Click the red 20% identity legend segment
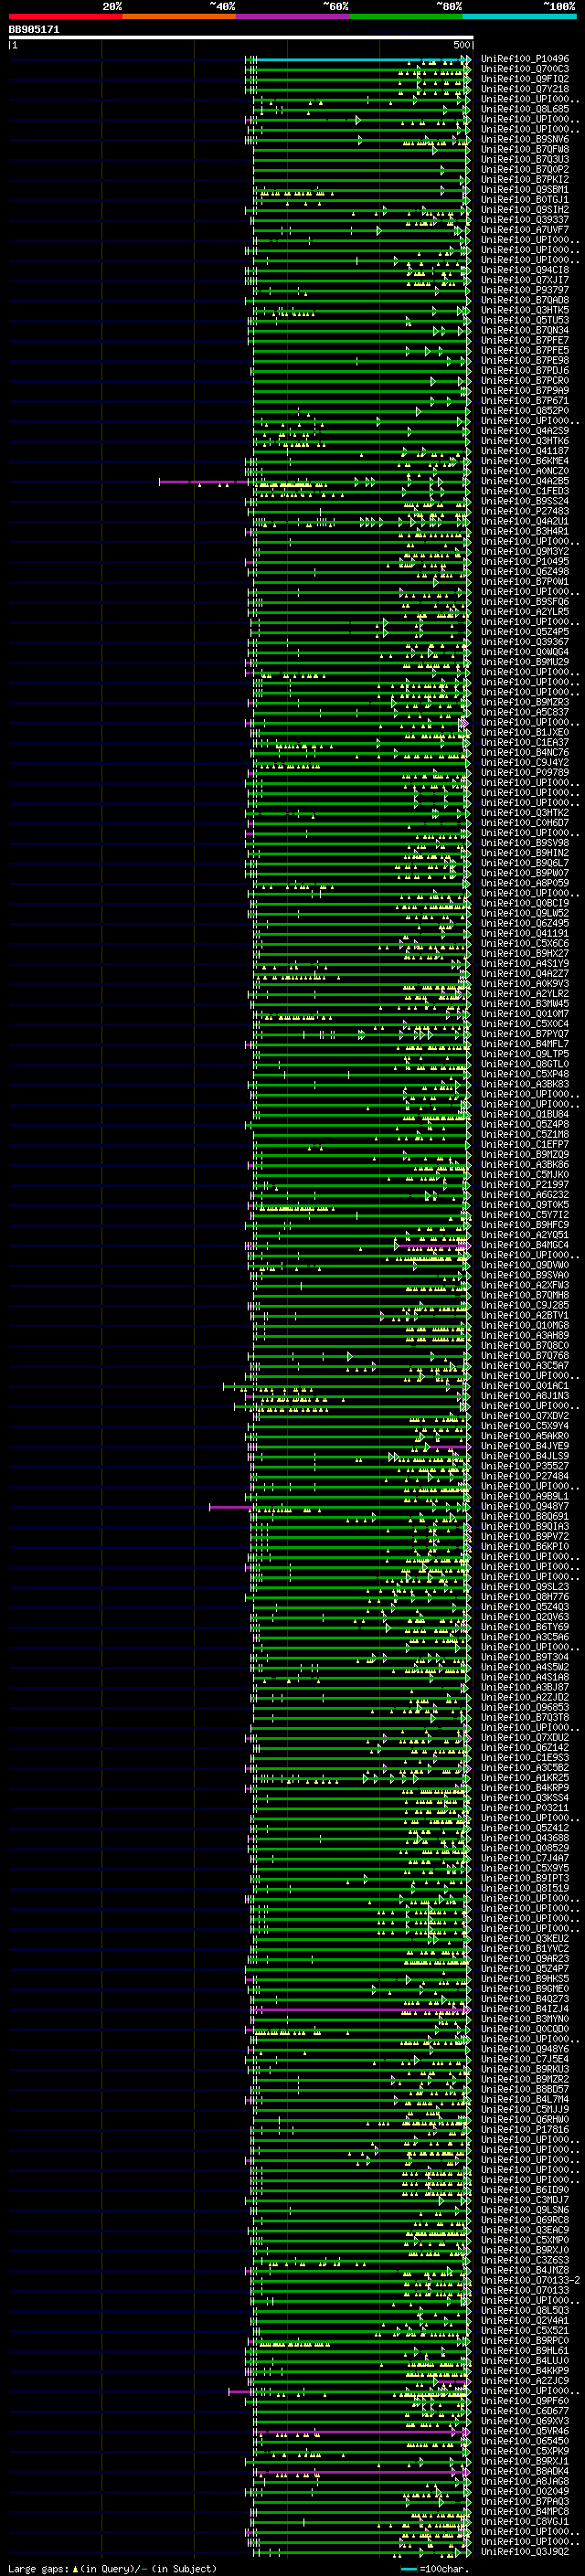 coord(65,16)
